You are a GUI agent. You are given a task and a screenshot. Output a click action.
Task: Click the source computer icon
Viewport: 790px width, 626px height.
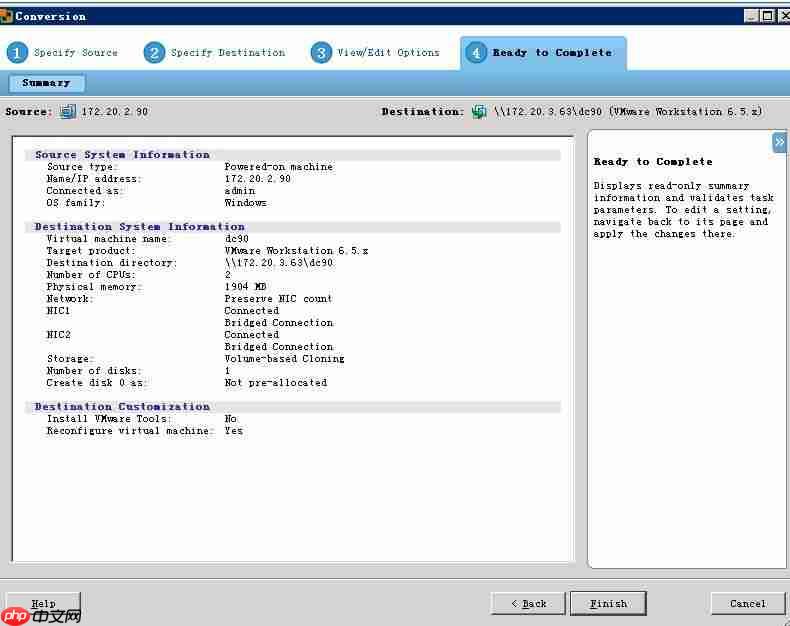[68, 111]
